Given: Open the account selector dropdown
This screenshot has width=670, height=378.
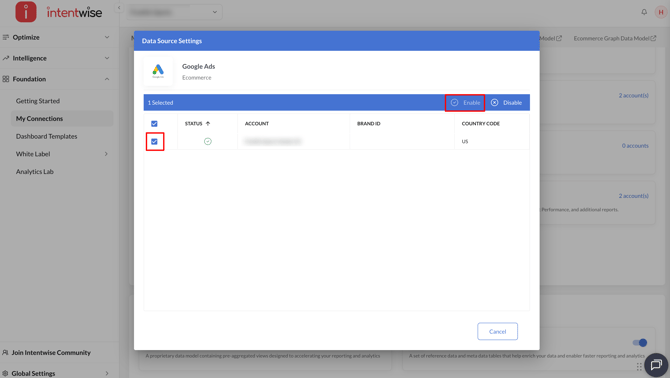Looking at the screenshot, I should (174, 12).
